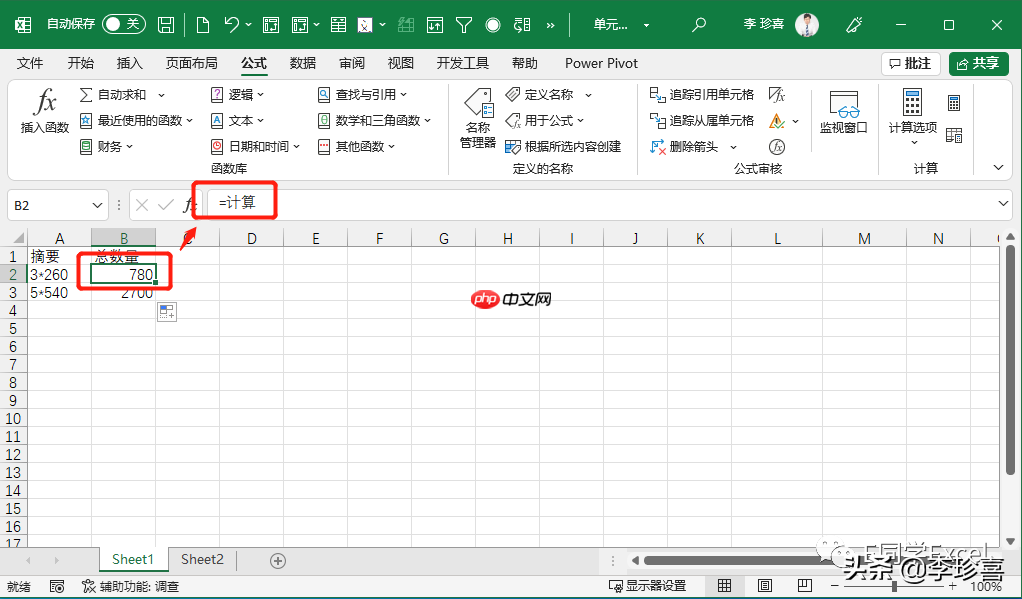Click 显示器设置 in status bar
1022x599 pixels.
pos(648,586)
